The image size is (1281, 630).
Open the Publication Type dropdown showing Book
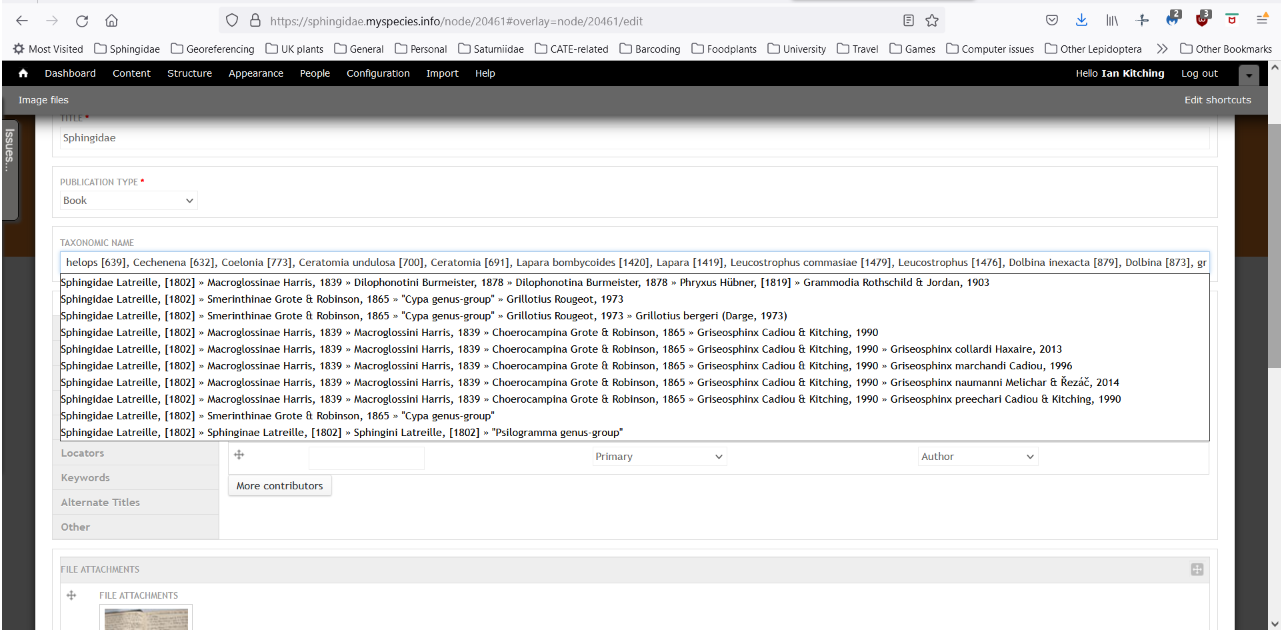click(x=126, y=200)
